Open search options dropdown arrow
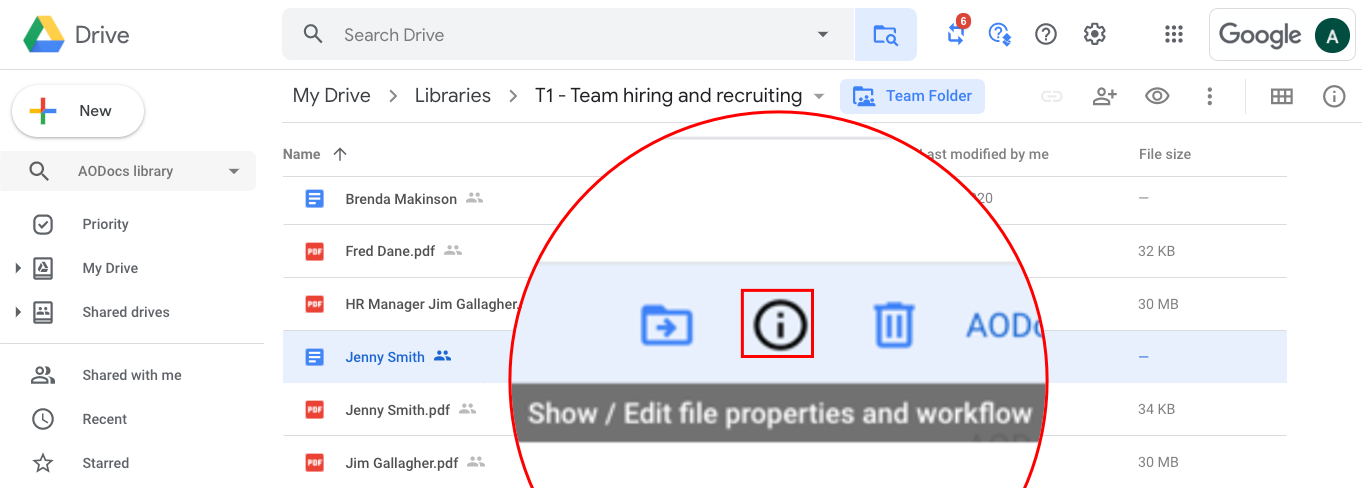The image size is (1362, 488). click(823, 35)
